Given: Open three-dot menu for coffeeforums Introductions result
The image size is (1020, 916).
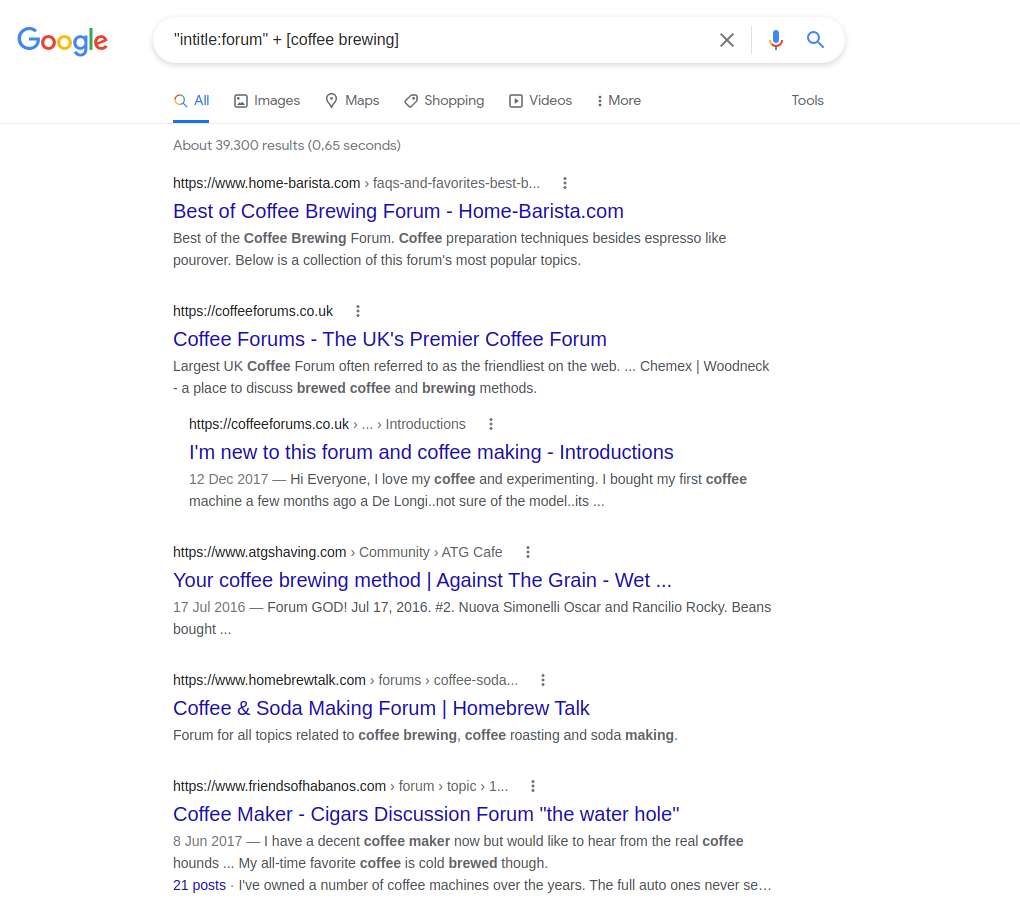Looking at the screenshot, I should 491,424.
